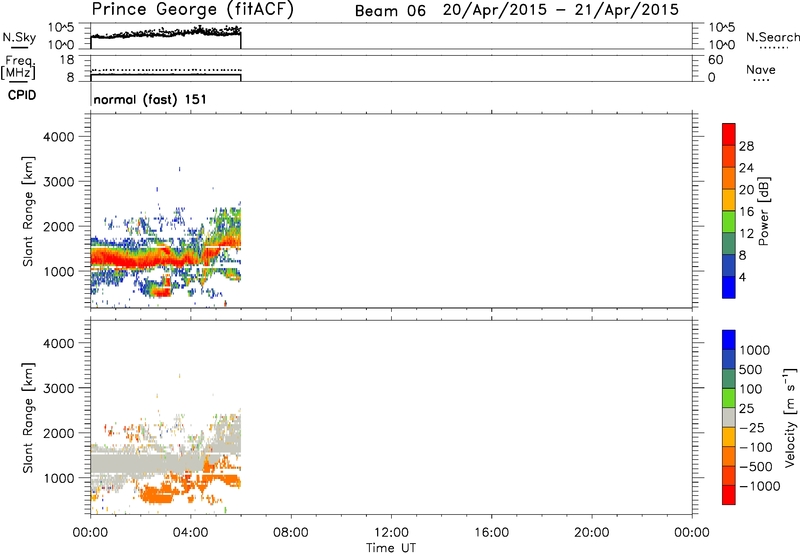Image resolution: width=800 pixels, height=554 pixels.
Task: Click the noise scatter trace in N.Sky panel
Action: pyautogui.click(x=166, y=33)
